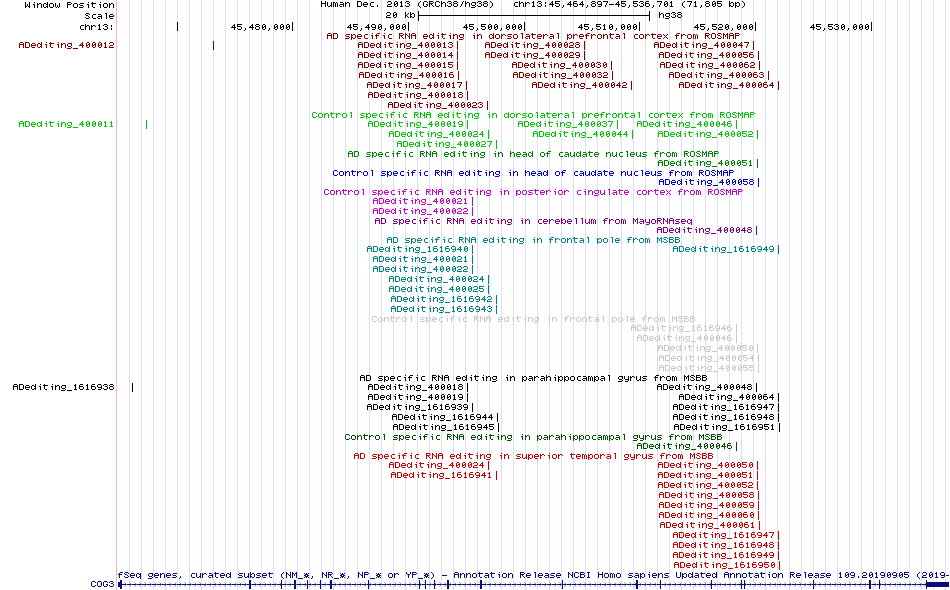Select the ADediting_1616950 item at bottom
Image resolution: width=950 pixels, height=590 pixels.
pos(724,565)
